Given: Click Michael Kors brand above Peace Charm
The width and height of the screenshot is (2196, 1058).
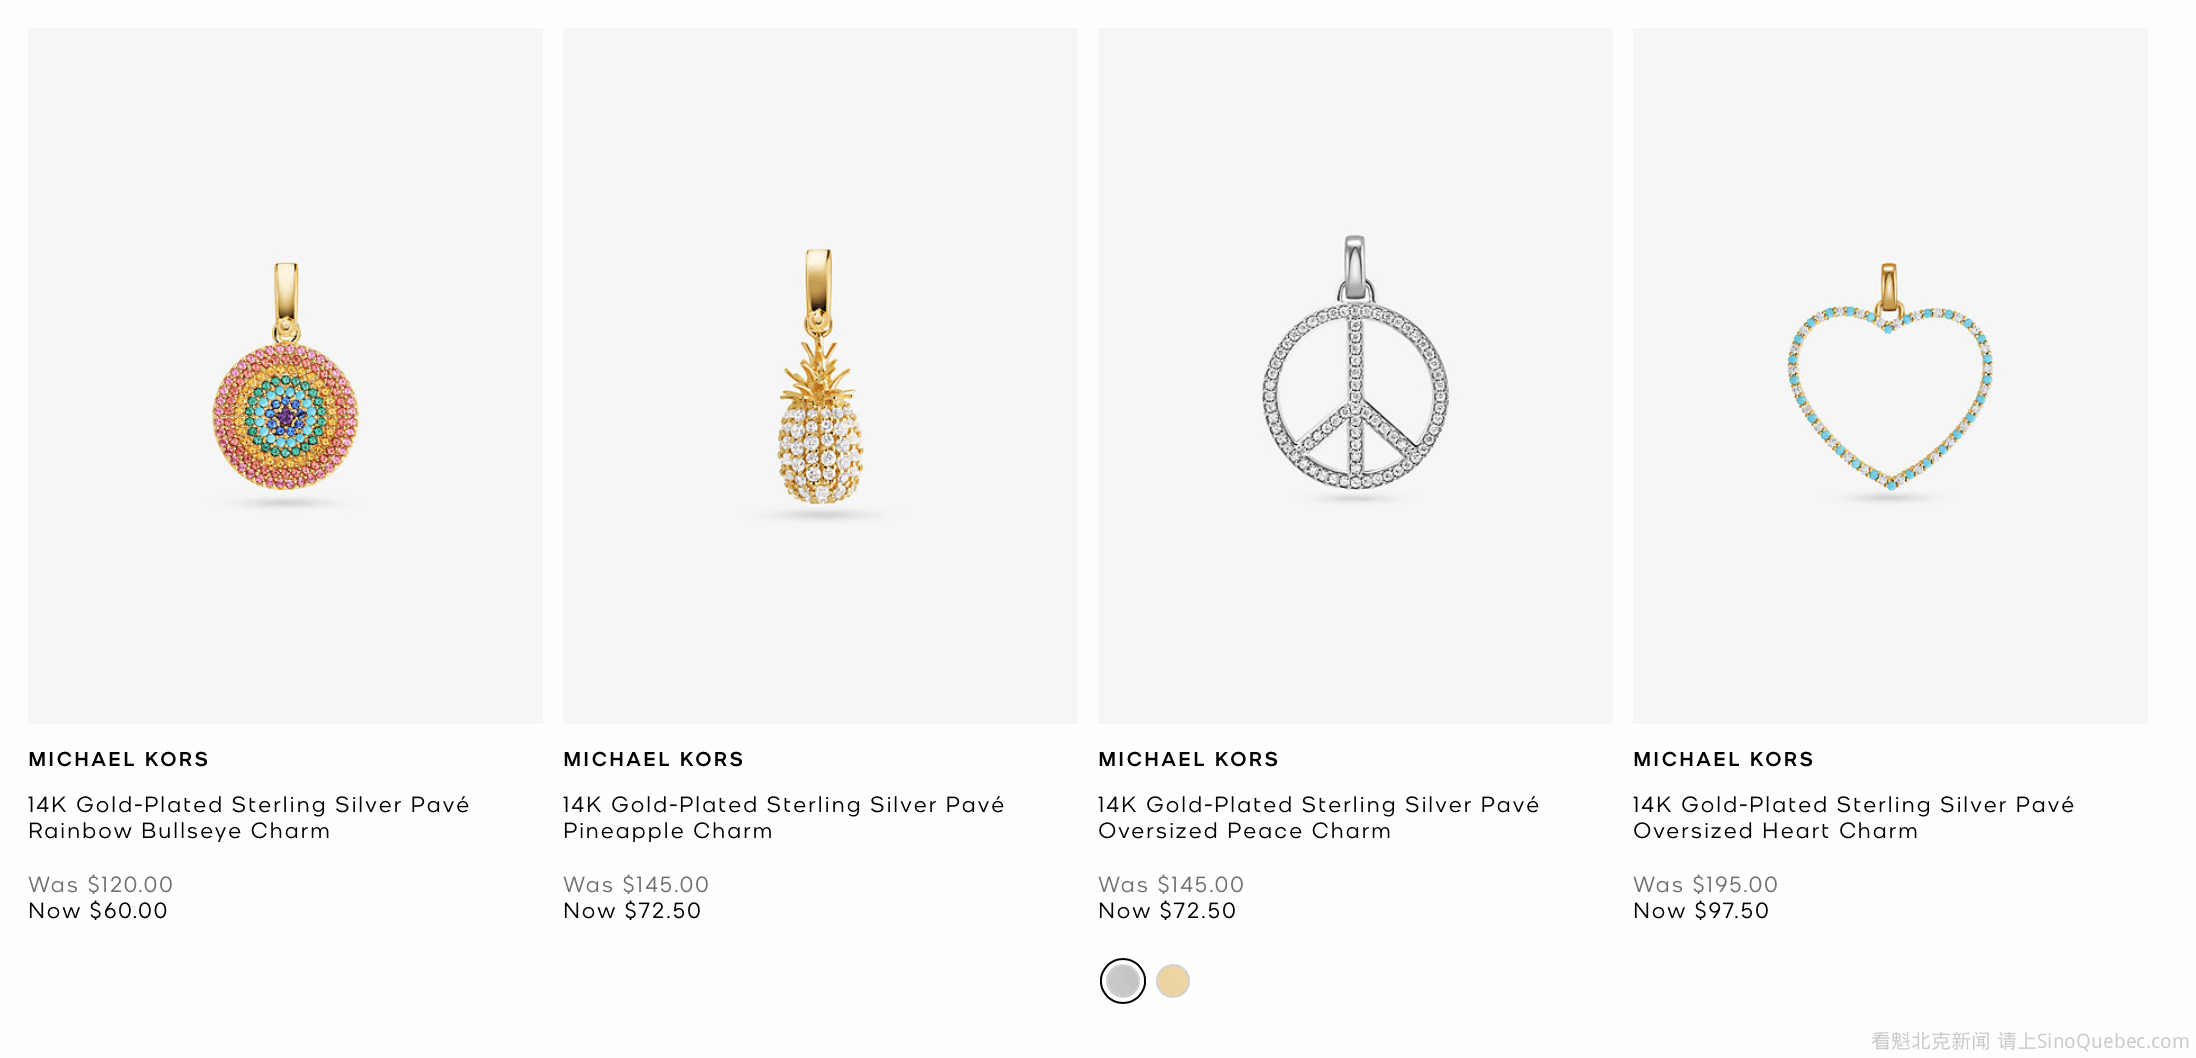Looking at the screenshot, I should point(1188,759).
